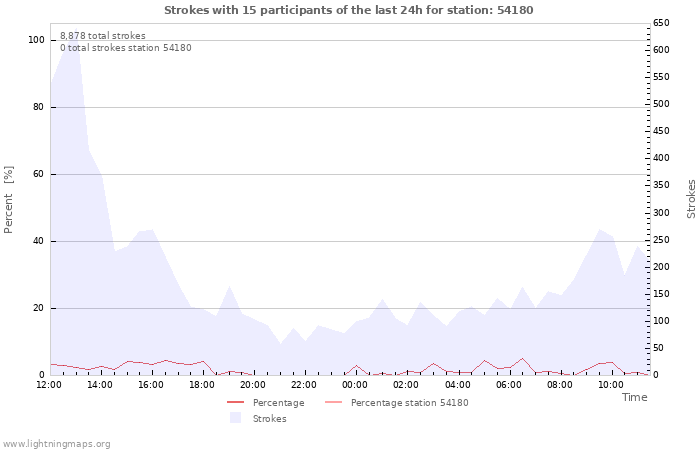This screenshot has height=450, width=700.
Task: Select the 18:00 time axis tick
Action: 202,385
